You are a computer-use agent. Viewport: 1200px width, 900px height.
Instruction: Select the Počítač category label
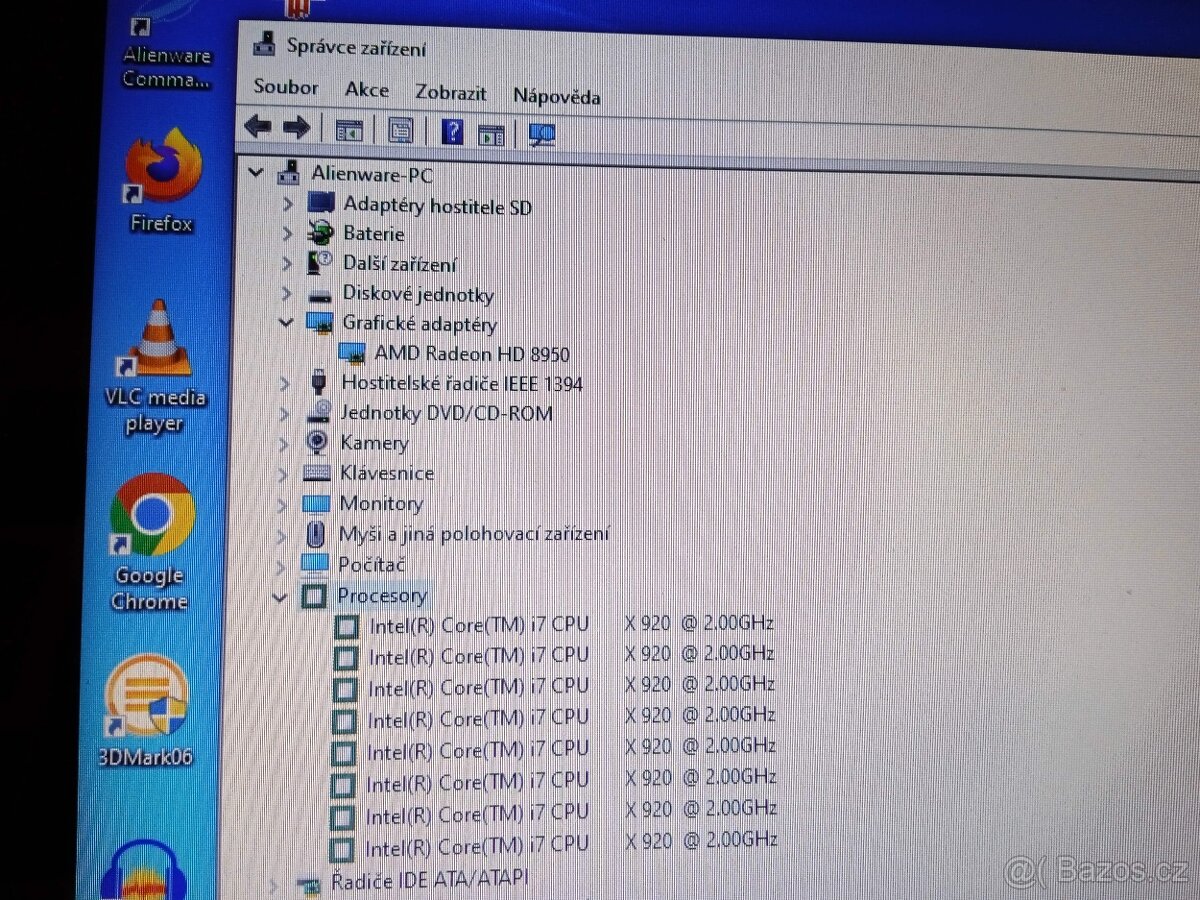pyautogui.click(x=371, y=564)
